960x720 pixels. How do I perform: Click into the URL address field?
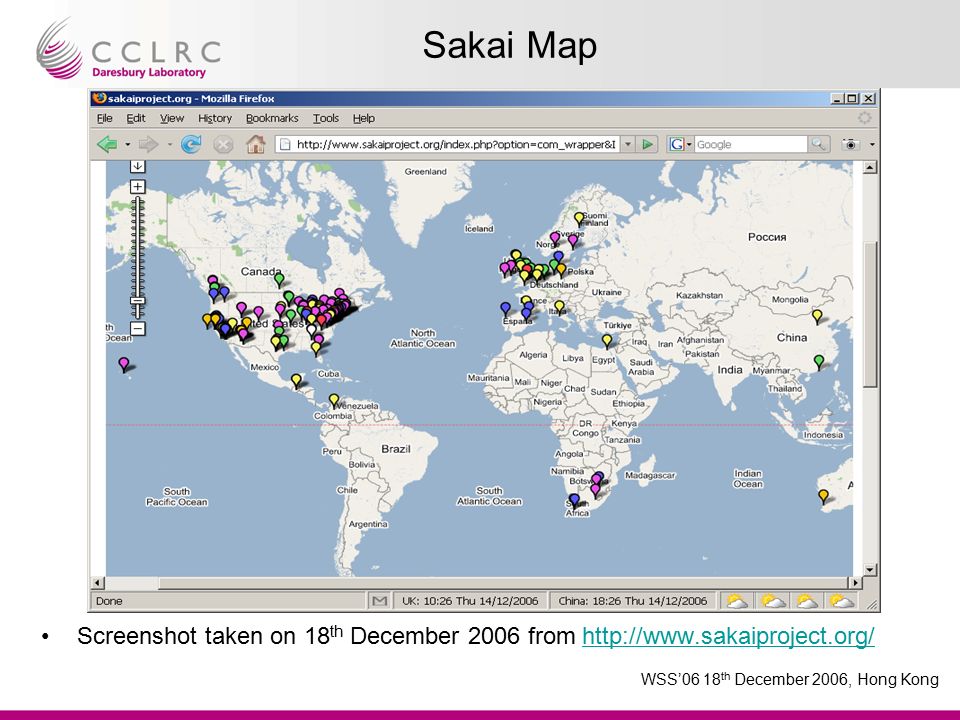[x=448, y=144]
